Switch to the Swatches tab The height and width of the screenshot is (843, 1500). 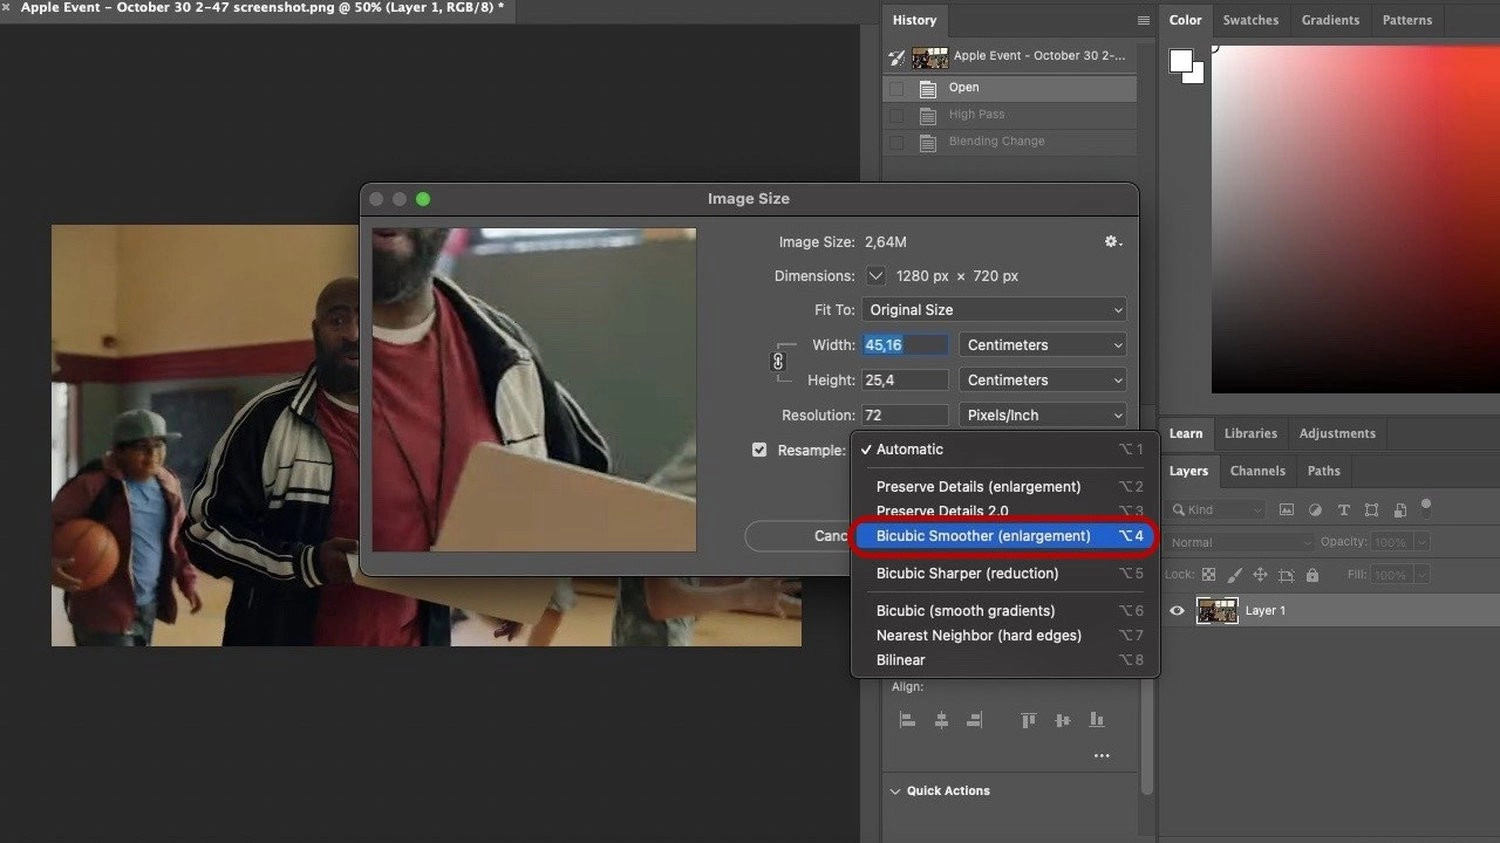pyautogui.click(x=1250, y=20)
